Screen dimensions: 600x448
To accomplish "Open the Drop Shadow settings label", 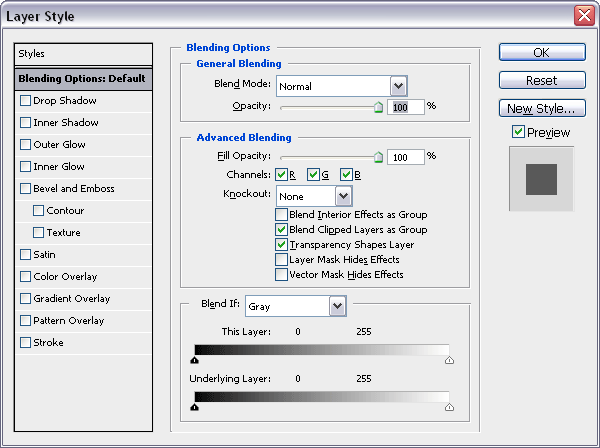I will coord(65,101).
